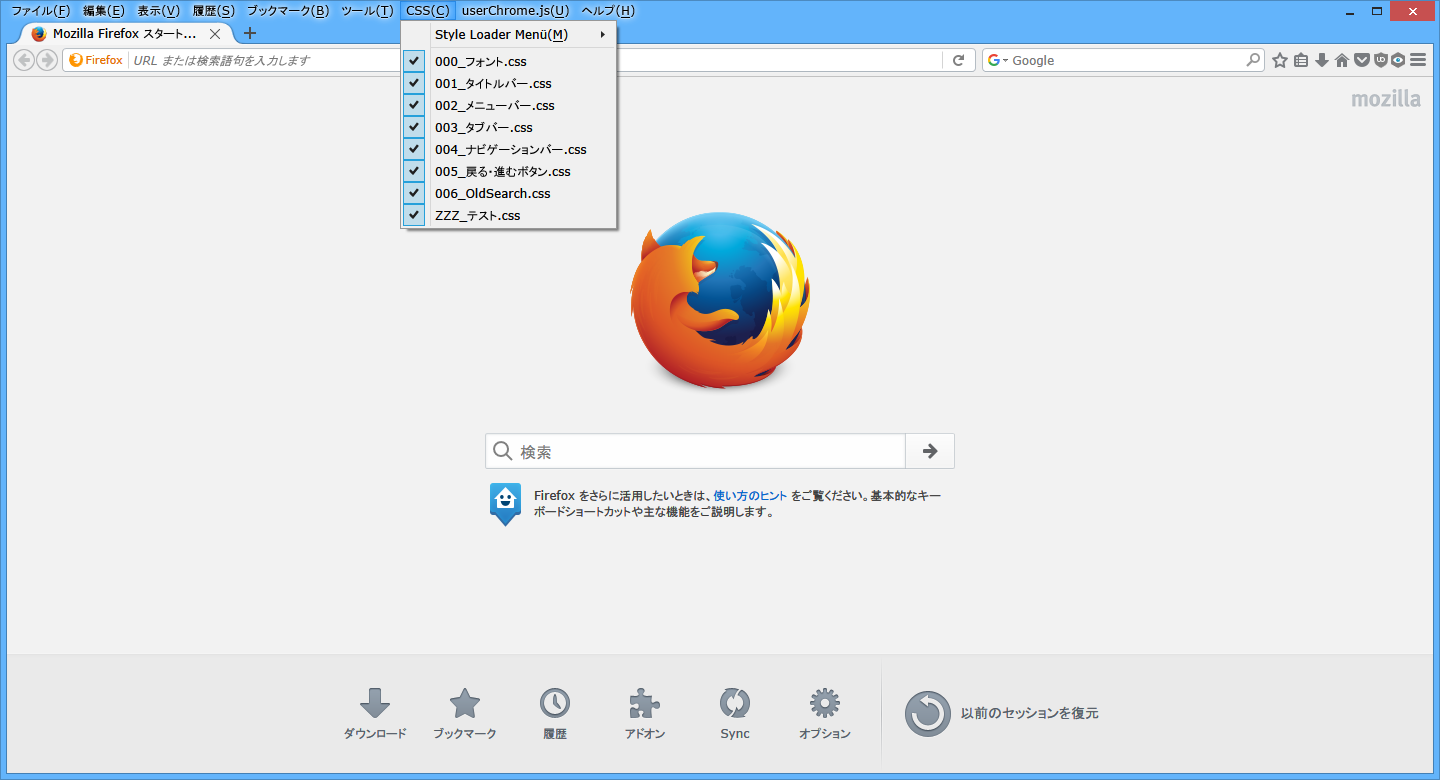The image size is (1440, 780).
Task: Follow the 使い方のヒント link
Action: click(750, 495)
